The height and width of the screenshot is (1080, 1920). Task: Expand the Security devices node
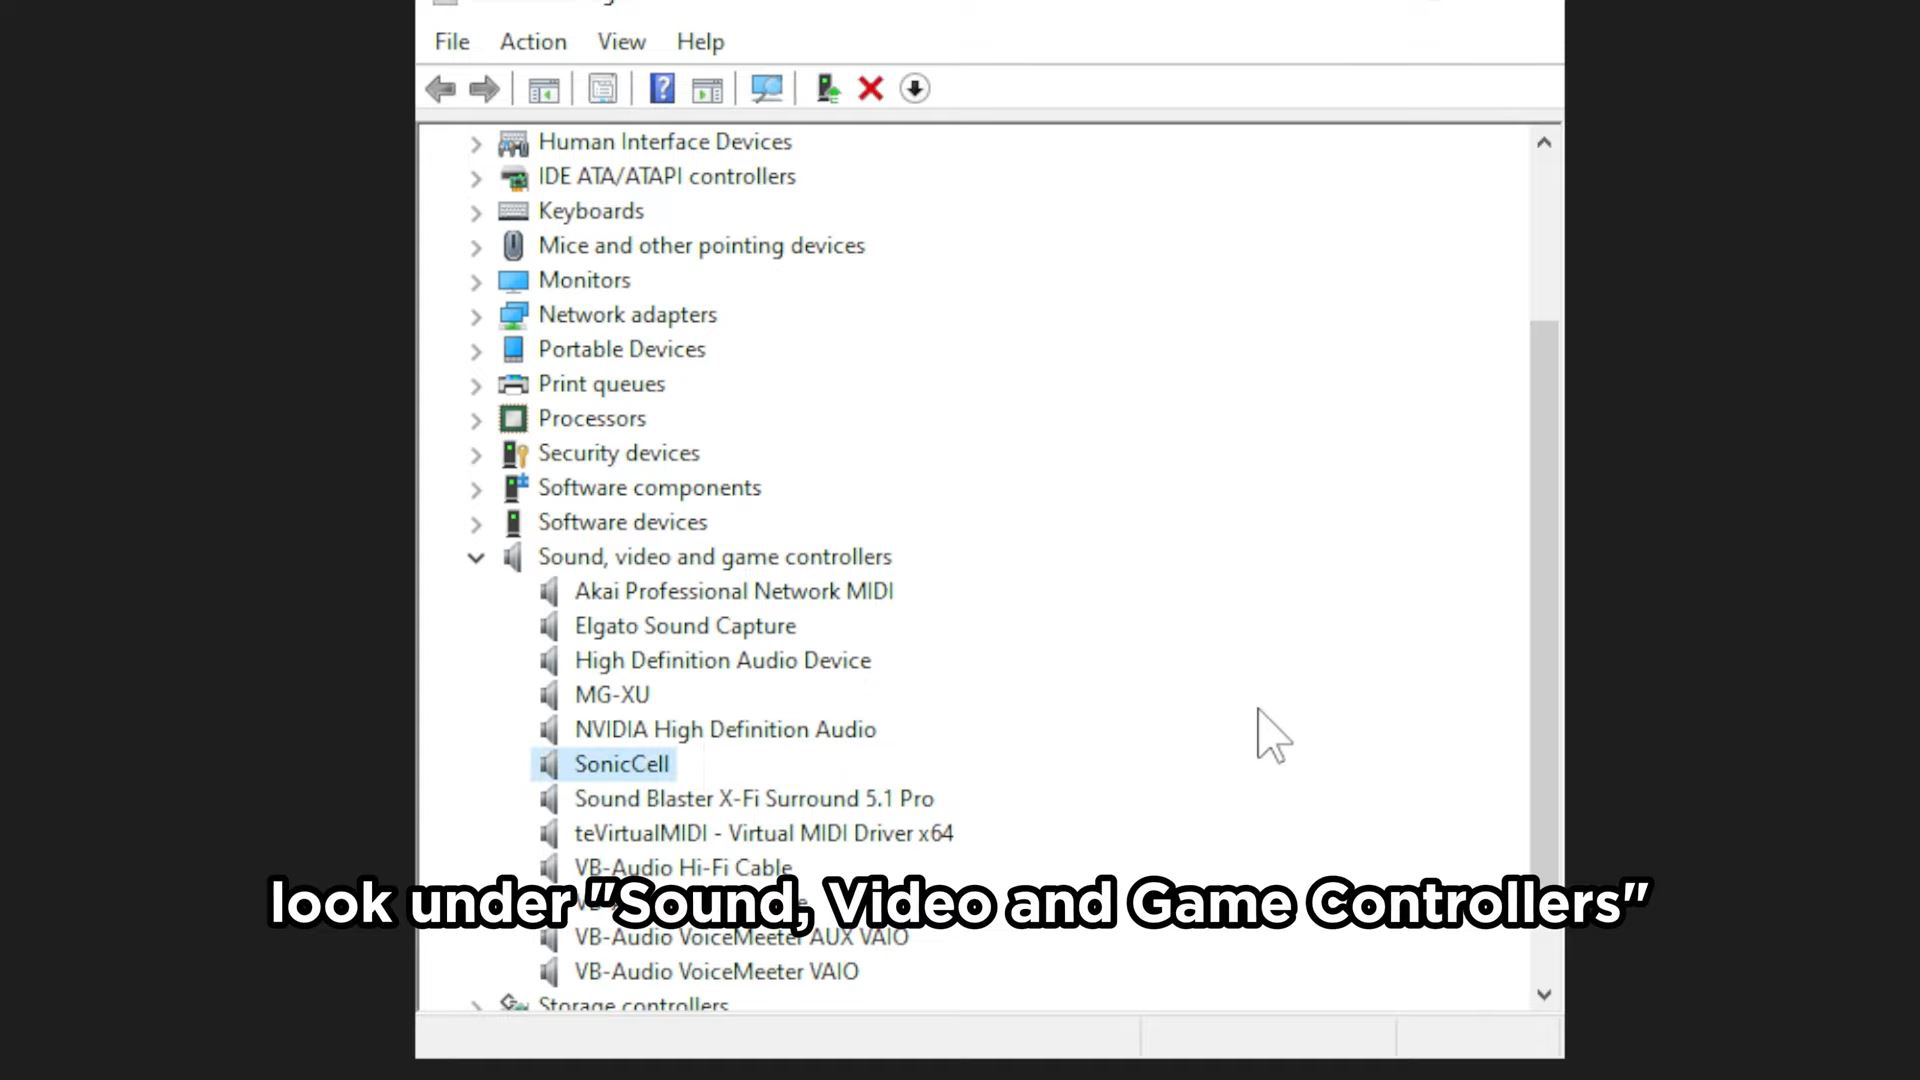click(476, 455)
